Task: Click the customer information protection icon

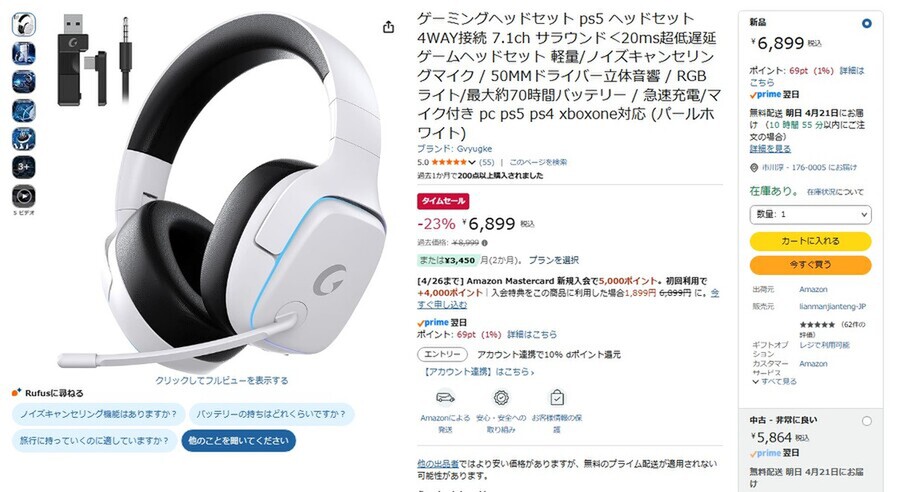Action: 557,397
